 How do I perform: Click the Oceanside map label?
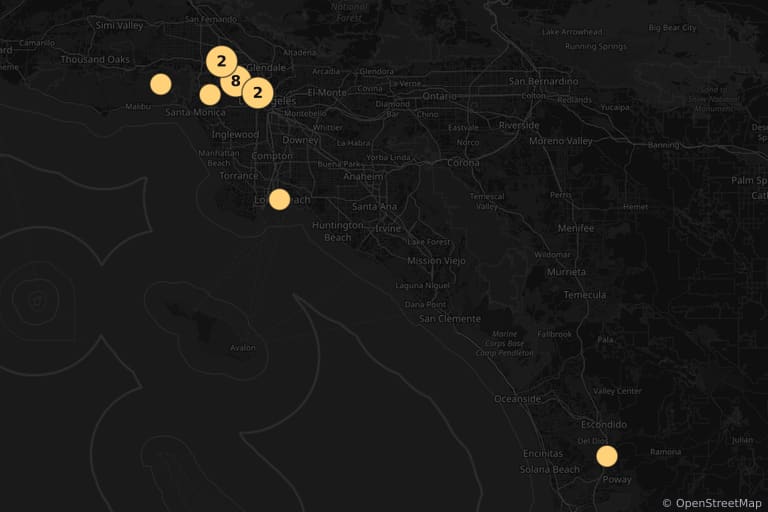[x=517, y=399]
